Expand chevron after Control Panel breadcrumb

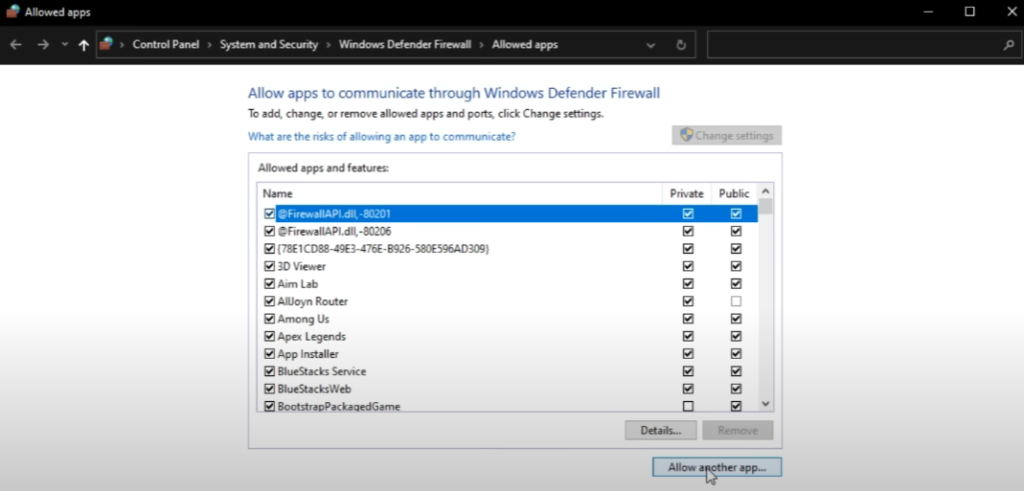pyautogui.click(x=210, y=45)
